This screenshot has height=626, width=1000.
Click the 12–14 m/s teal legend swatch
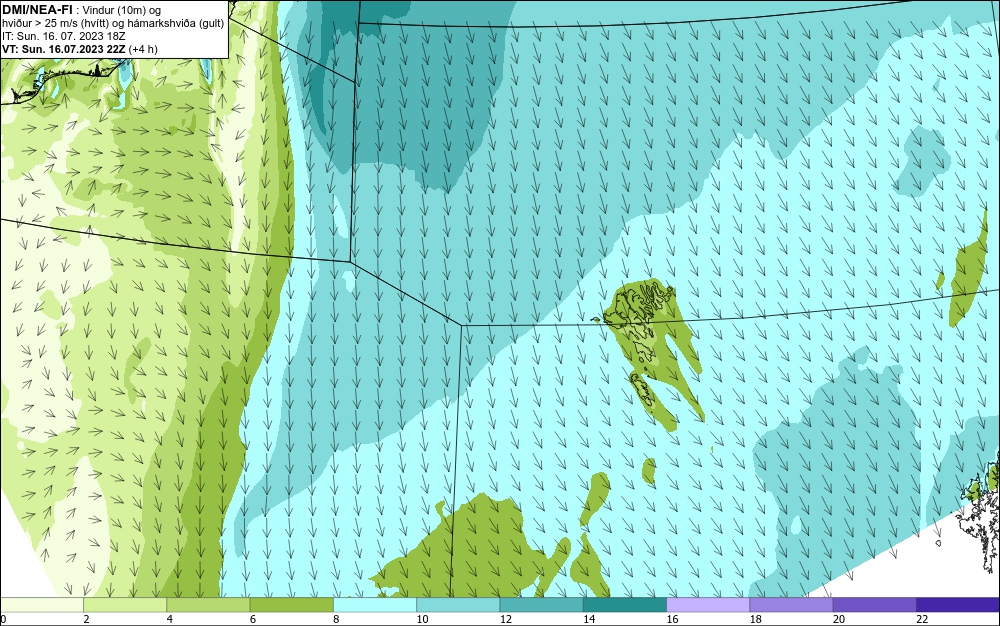[541, 605]
